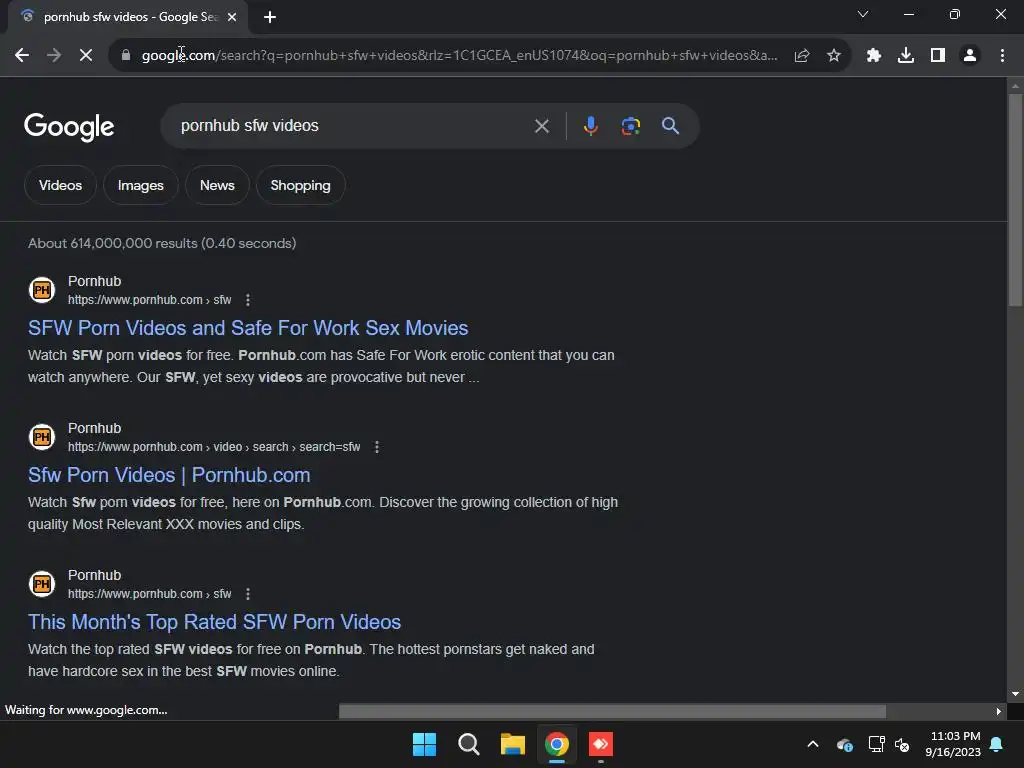This screenshot has height=768, width=1024.
Task: Open three-dot options for first result
Action: (x=248, y=300)
